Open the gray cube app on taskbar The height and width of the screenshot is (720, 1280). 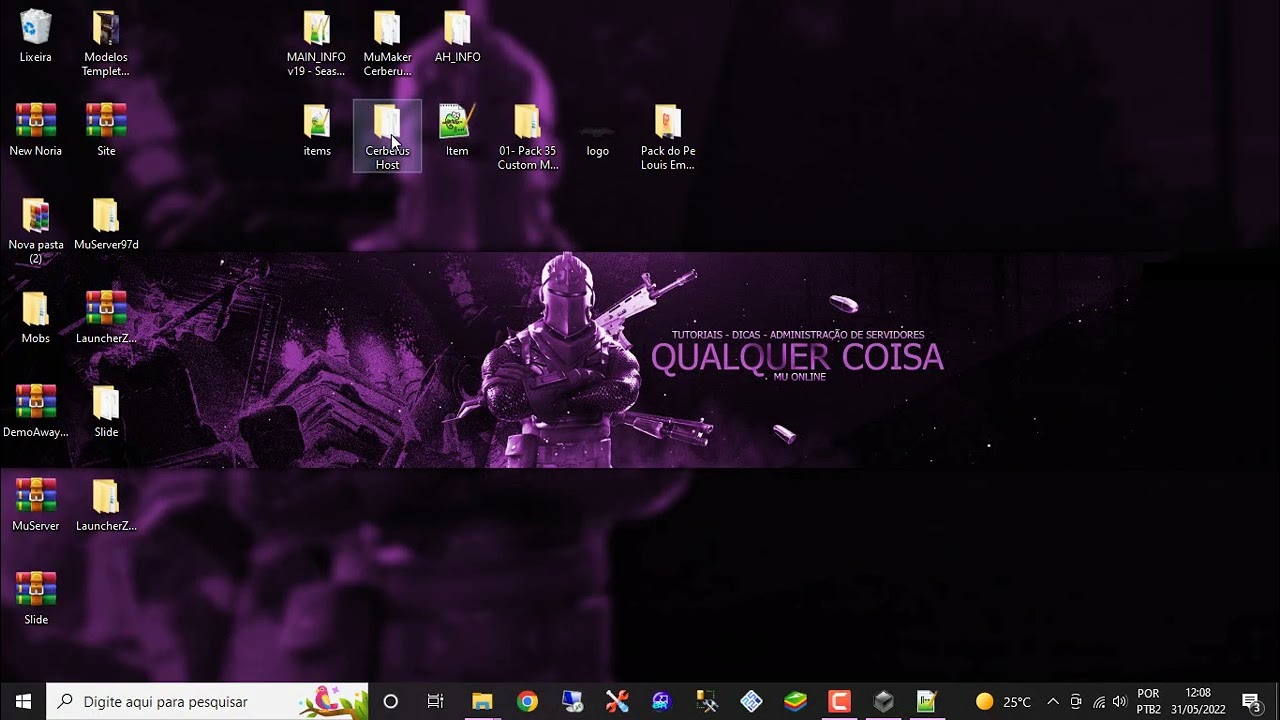point(884,701)
